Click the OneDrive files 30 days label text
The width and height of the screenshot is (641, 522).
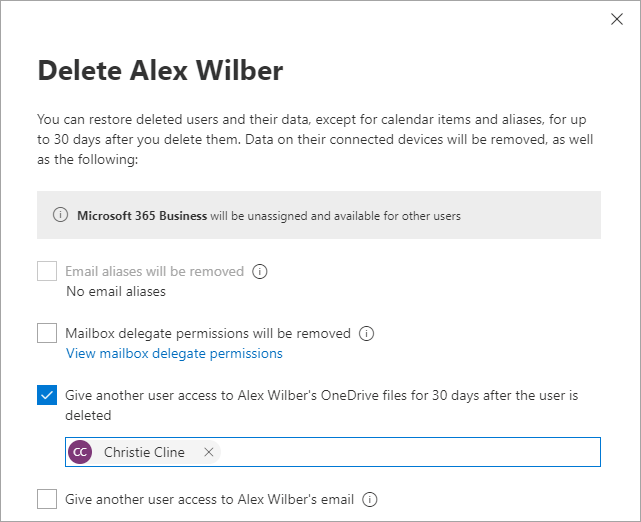tap(320, 395)
